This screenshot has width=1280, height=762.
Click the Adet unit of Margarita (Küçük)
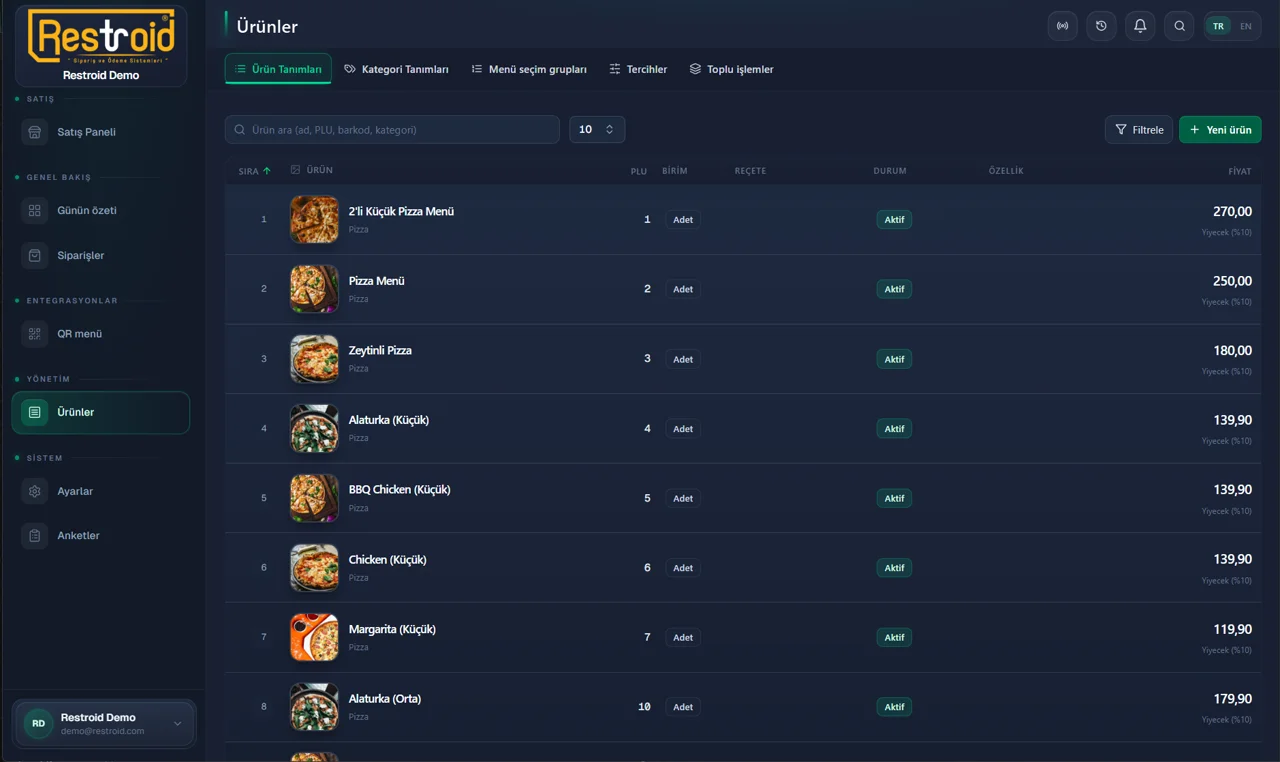[x=683, y=637]
